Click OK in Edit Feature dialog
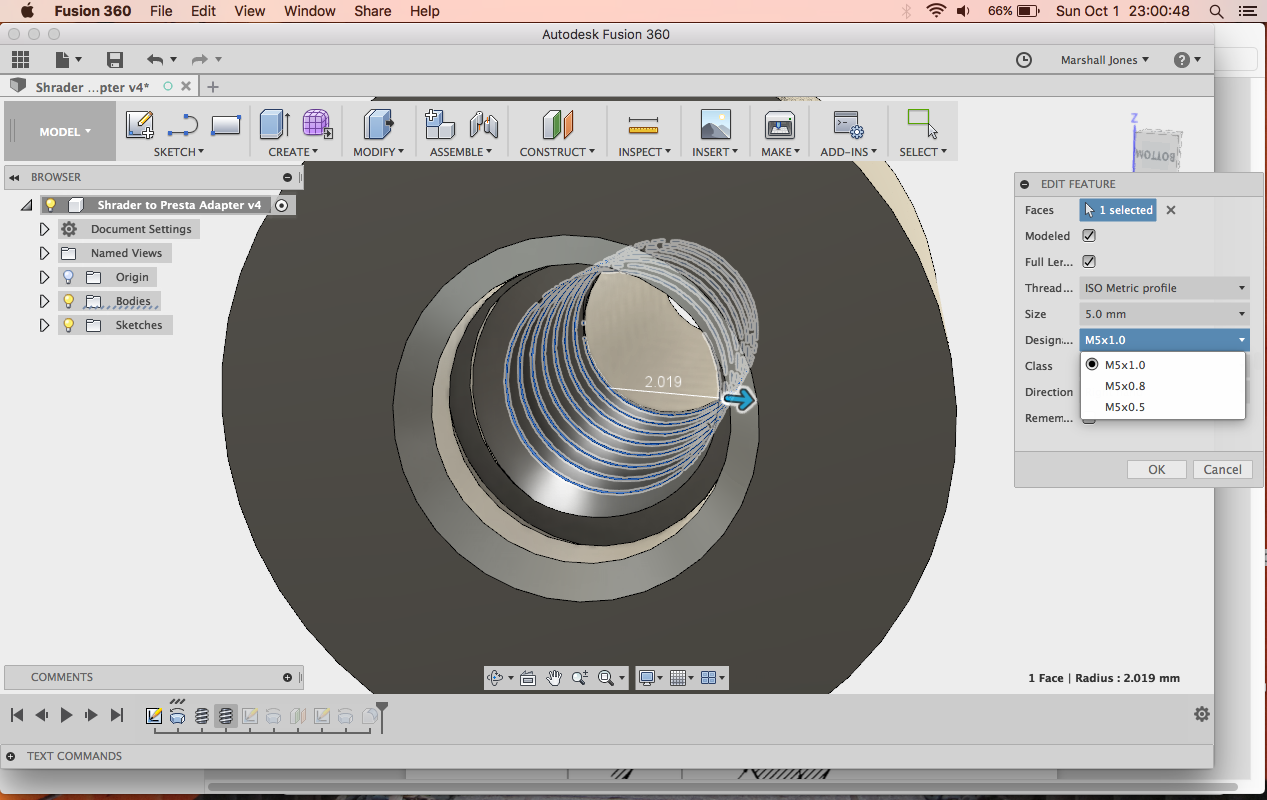The height and width of the screenshot is (800, 1267). point(1156,469)
